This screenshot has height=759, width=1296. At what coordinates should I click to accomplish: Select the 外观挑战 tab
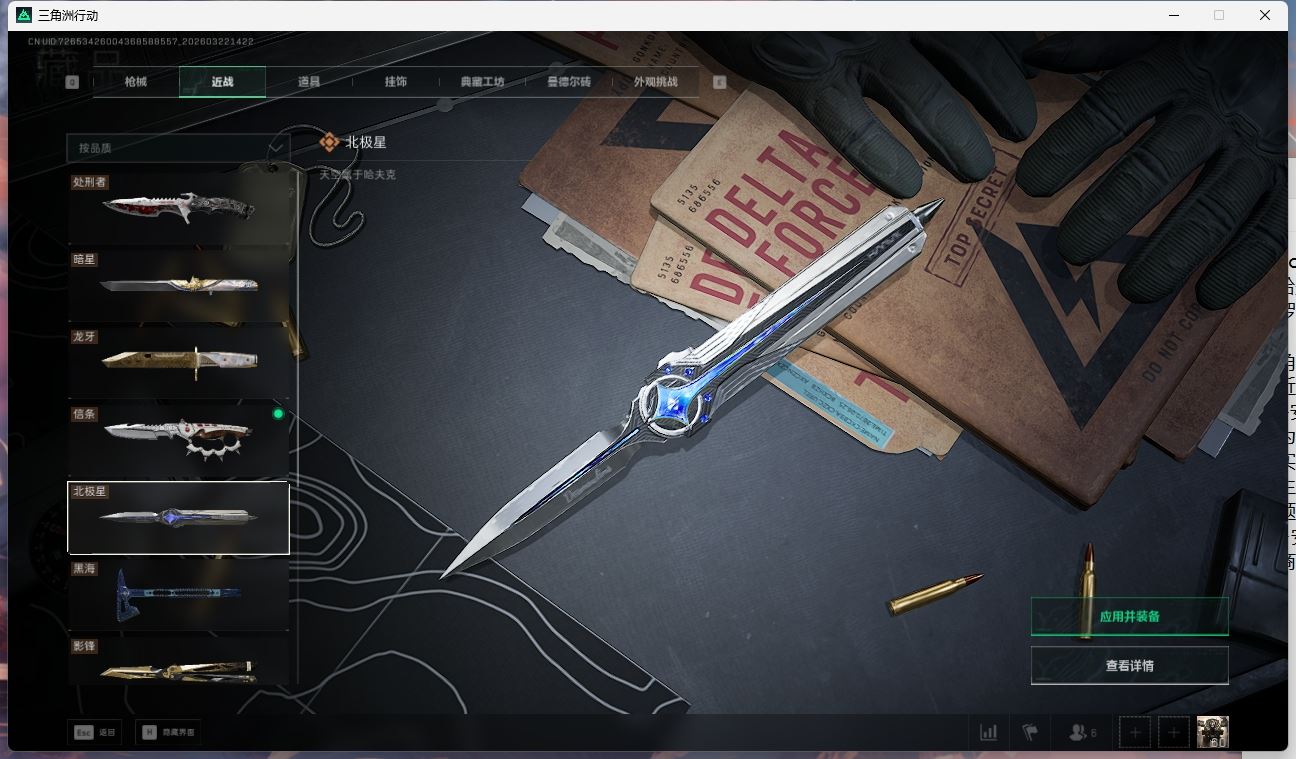tap(655, 82)
